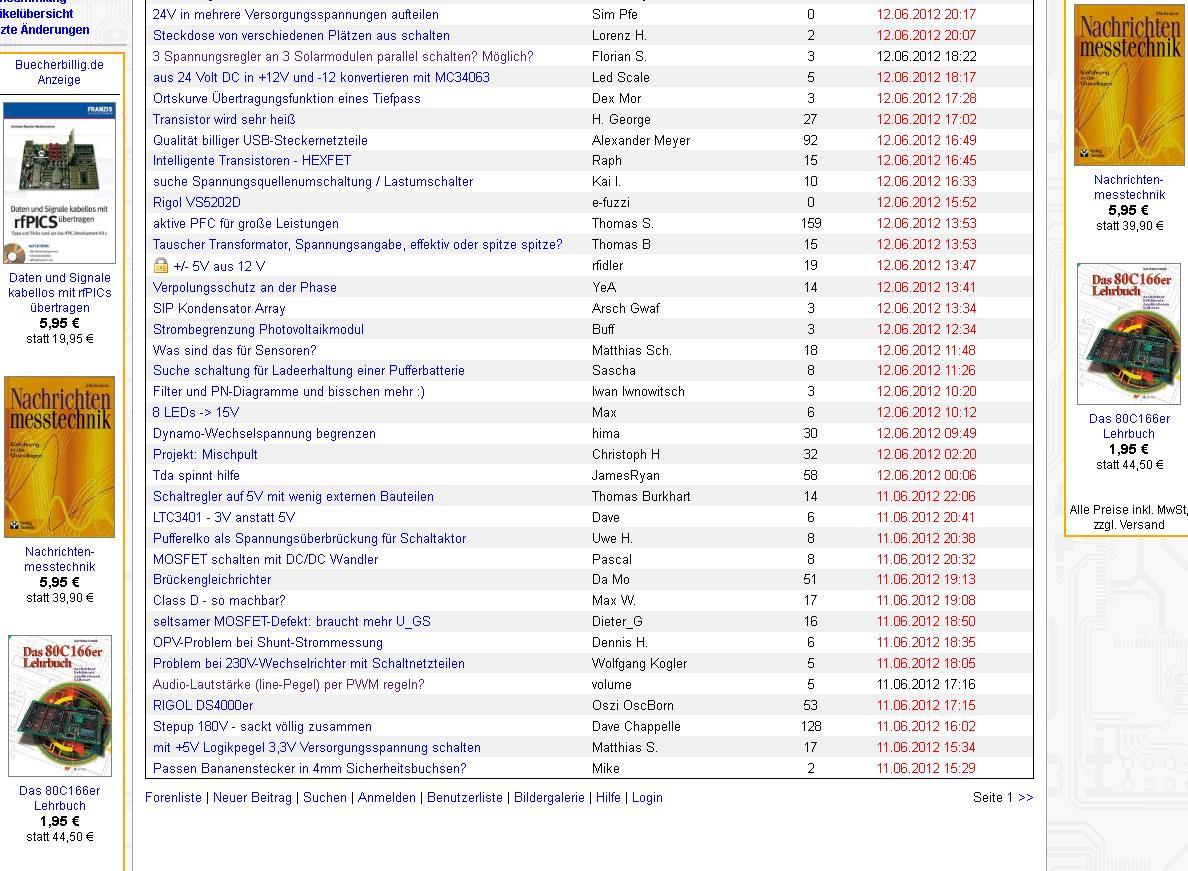Click timestamp '12.06.2012 20:17'
The image size is (1188, 871).
(x=926, y=14)
